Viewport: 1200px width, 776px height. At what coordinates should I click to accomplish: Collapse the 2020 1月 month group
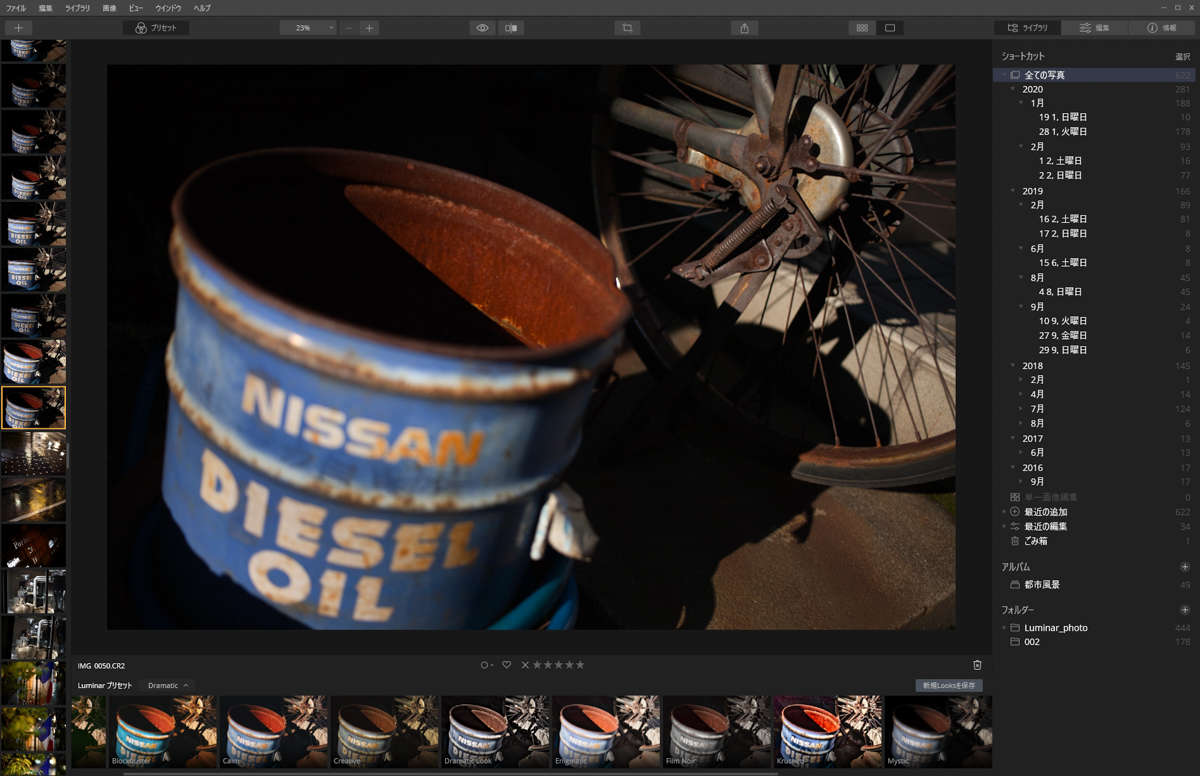[x=1021, y=103]
